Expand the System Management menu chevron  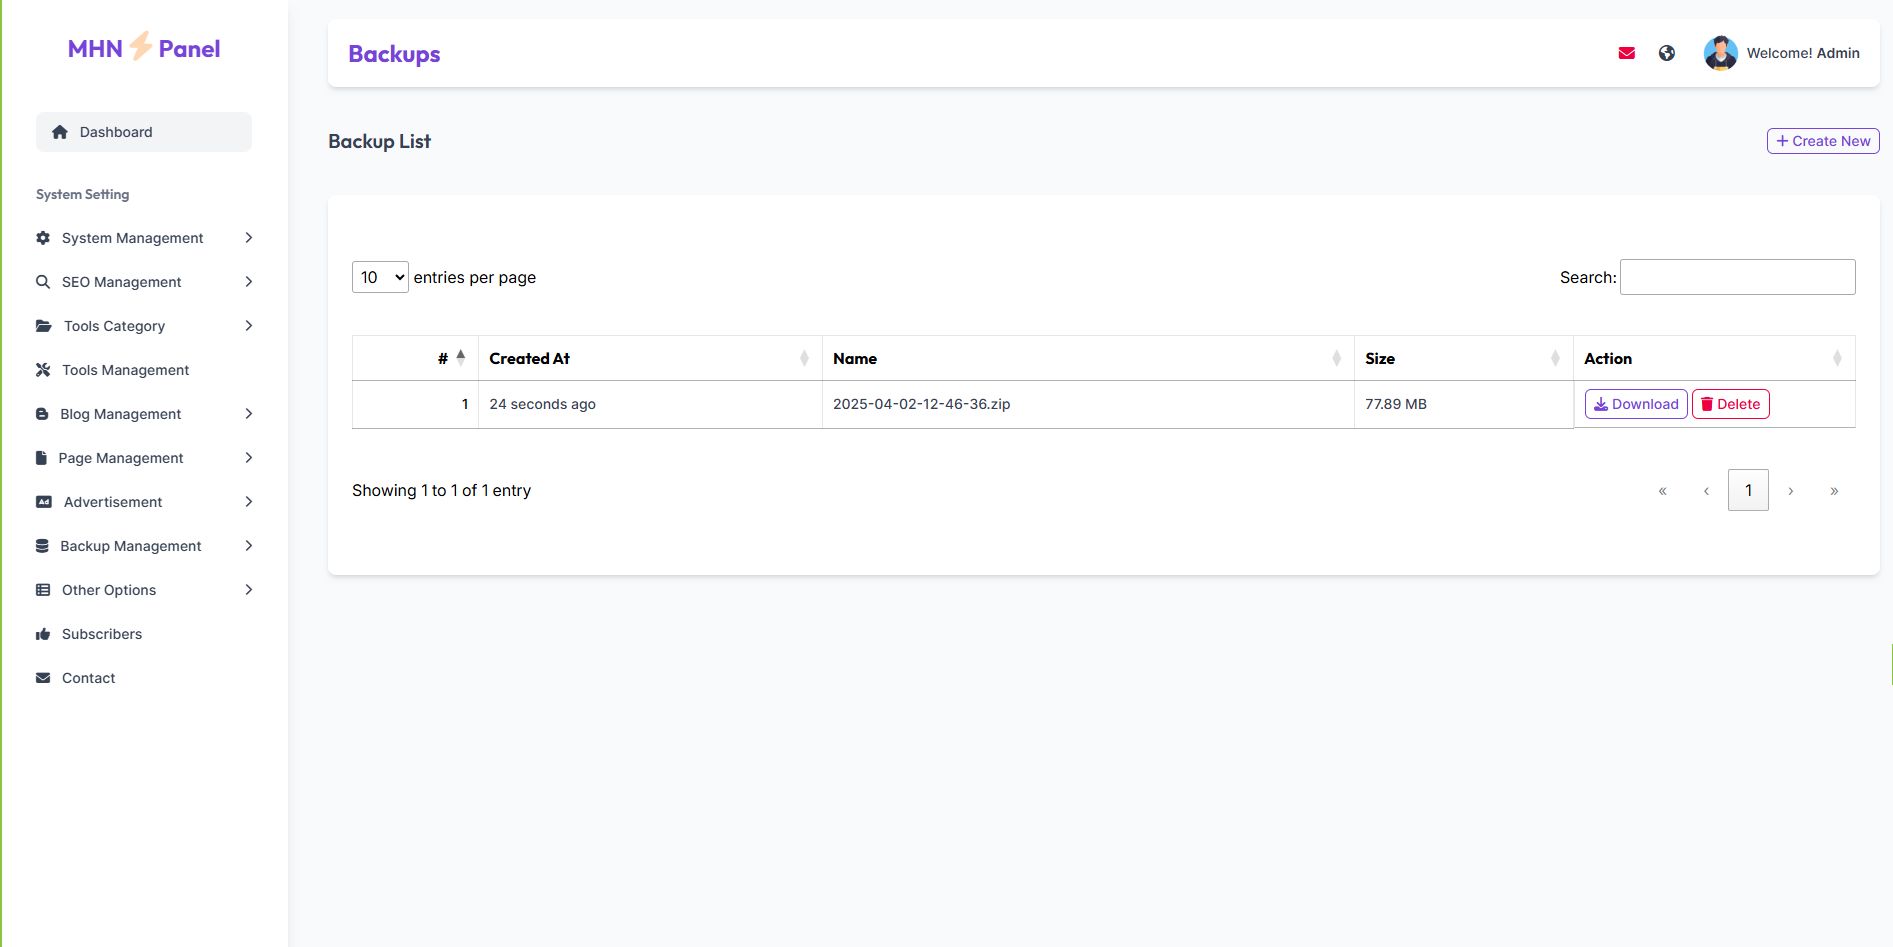point(249,238)
